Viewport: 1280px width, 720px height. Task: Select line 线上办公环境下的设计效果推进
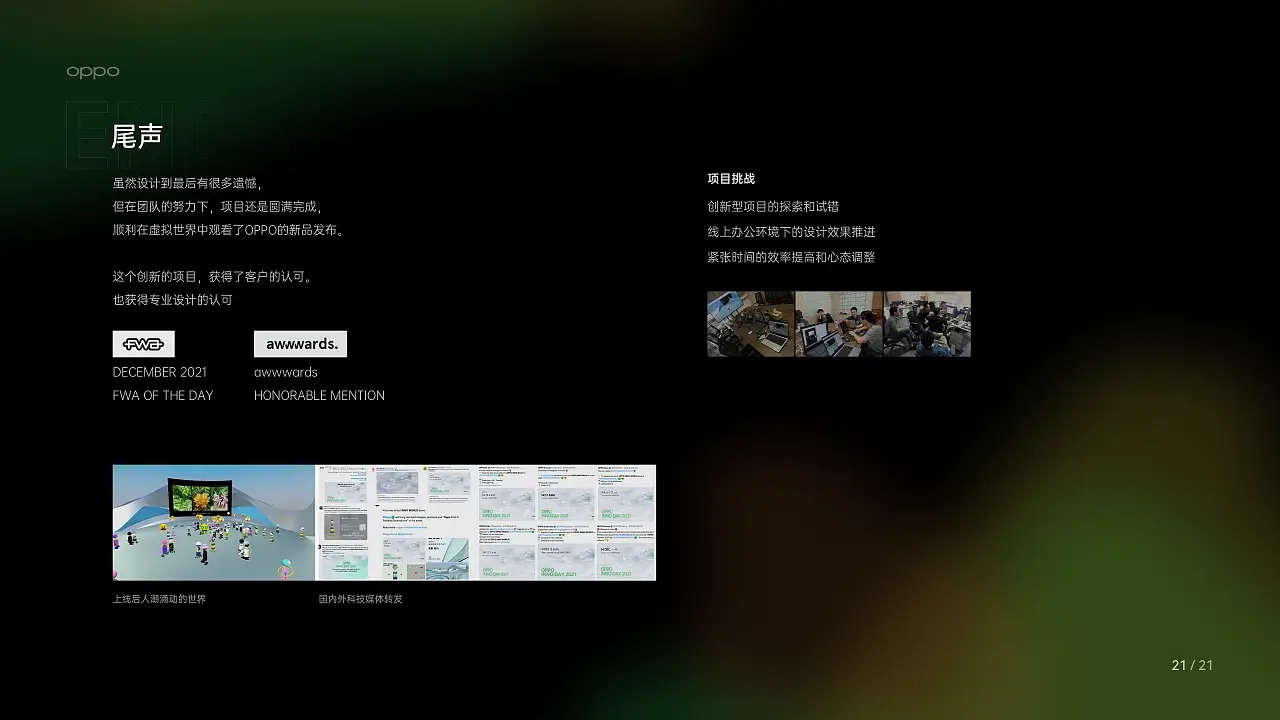(791, 232)
